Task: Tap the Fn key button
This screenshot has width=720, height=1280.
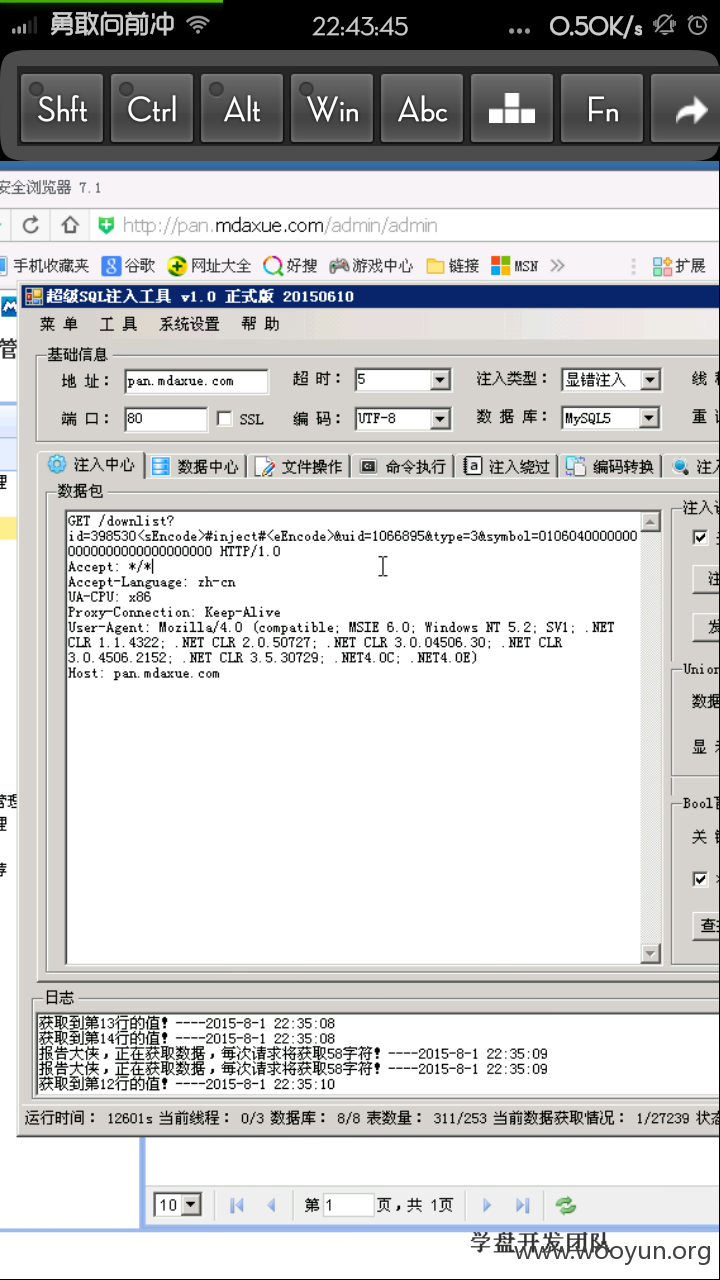Action: (x=602, y=109)
